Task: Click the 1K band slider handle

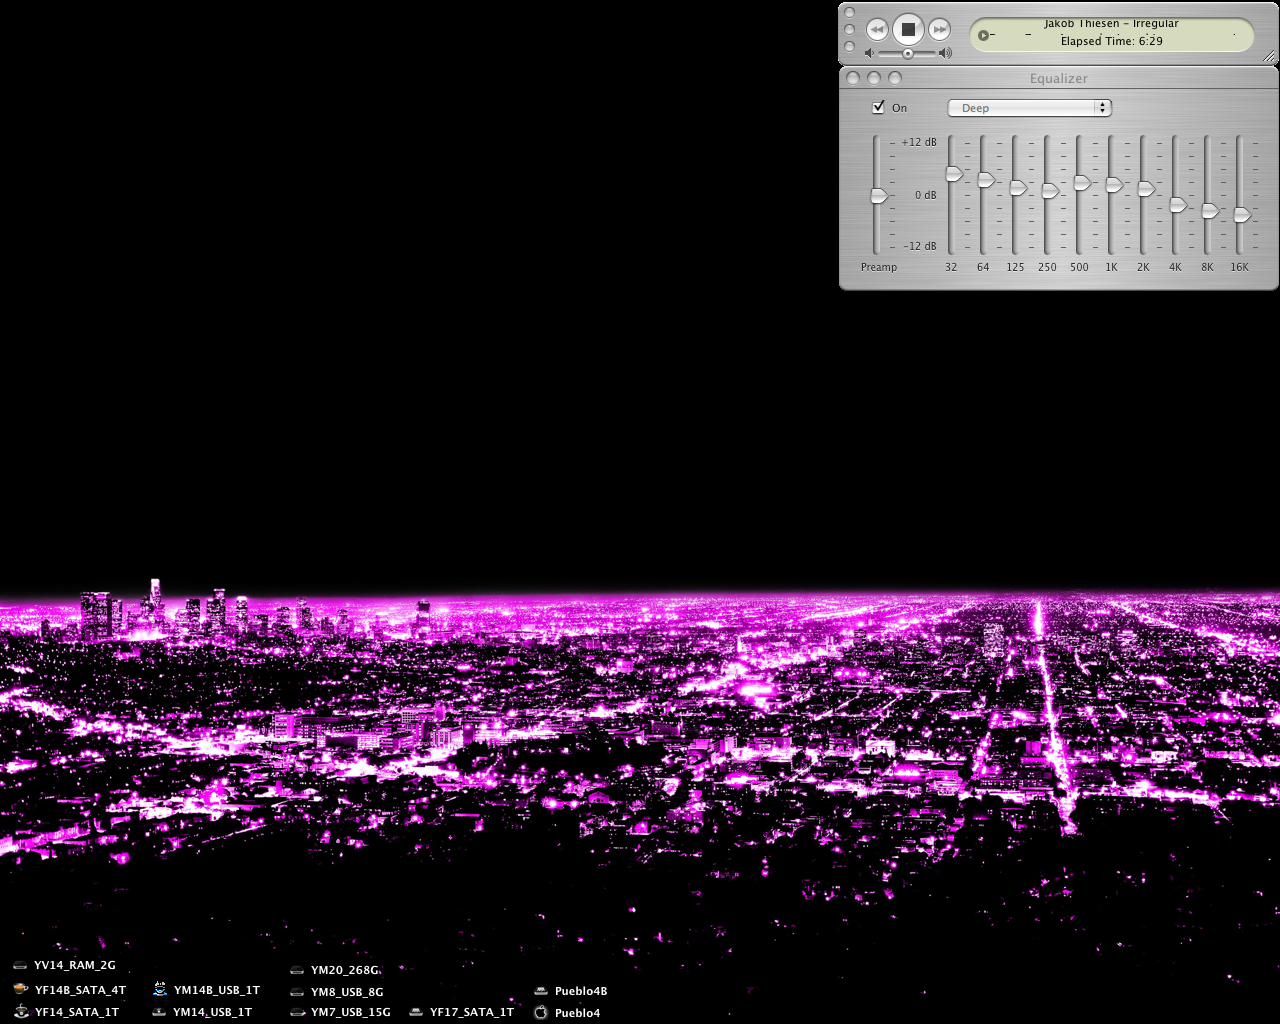Action: (x=1114, y=185)
